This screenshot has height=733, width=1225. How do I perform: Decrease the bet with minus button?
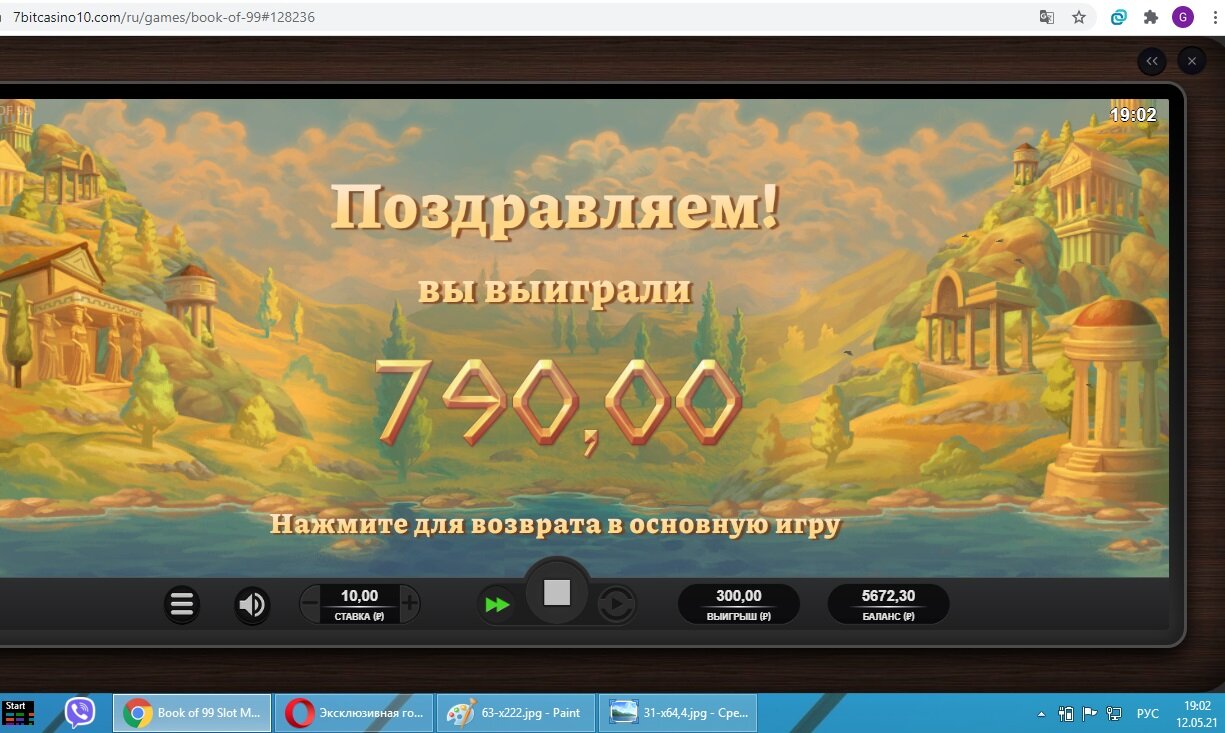(310, 604)
